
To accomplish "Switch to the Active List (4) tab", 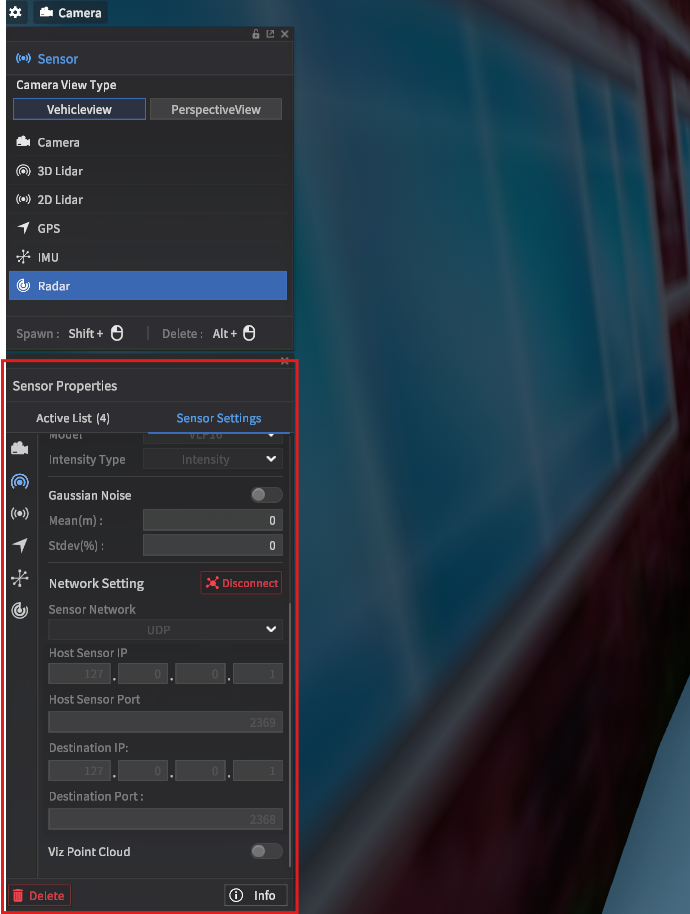I will tap(73, 418).
